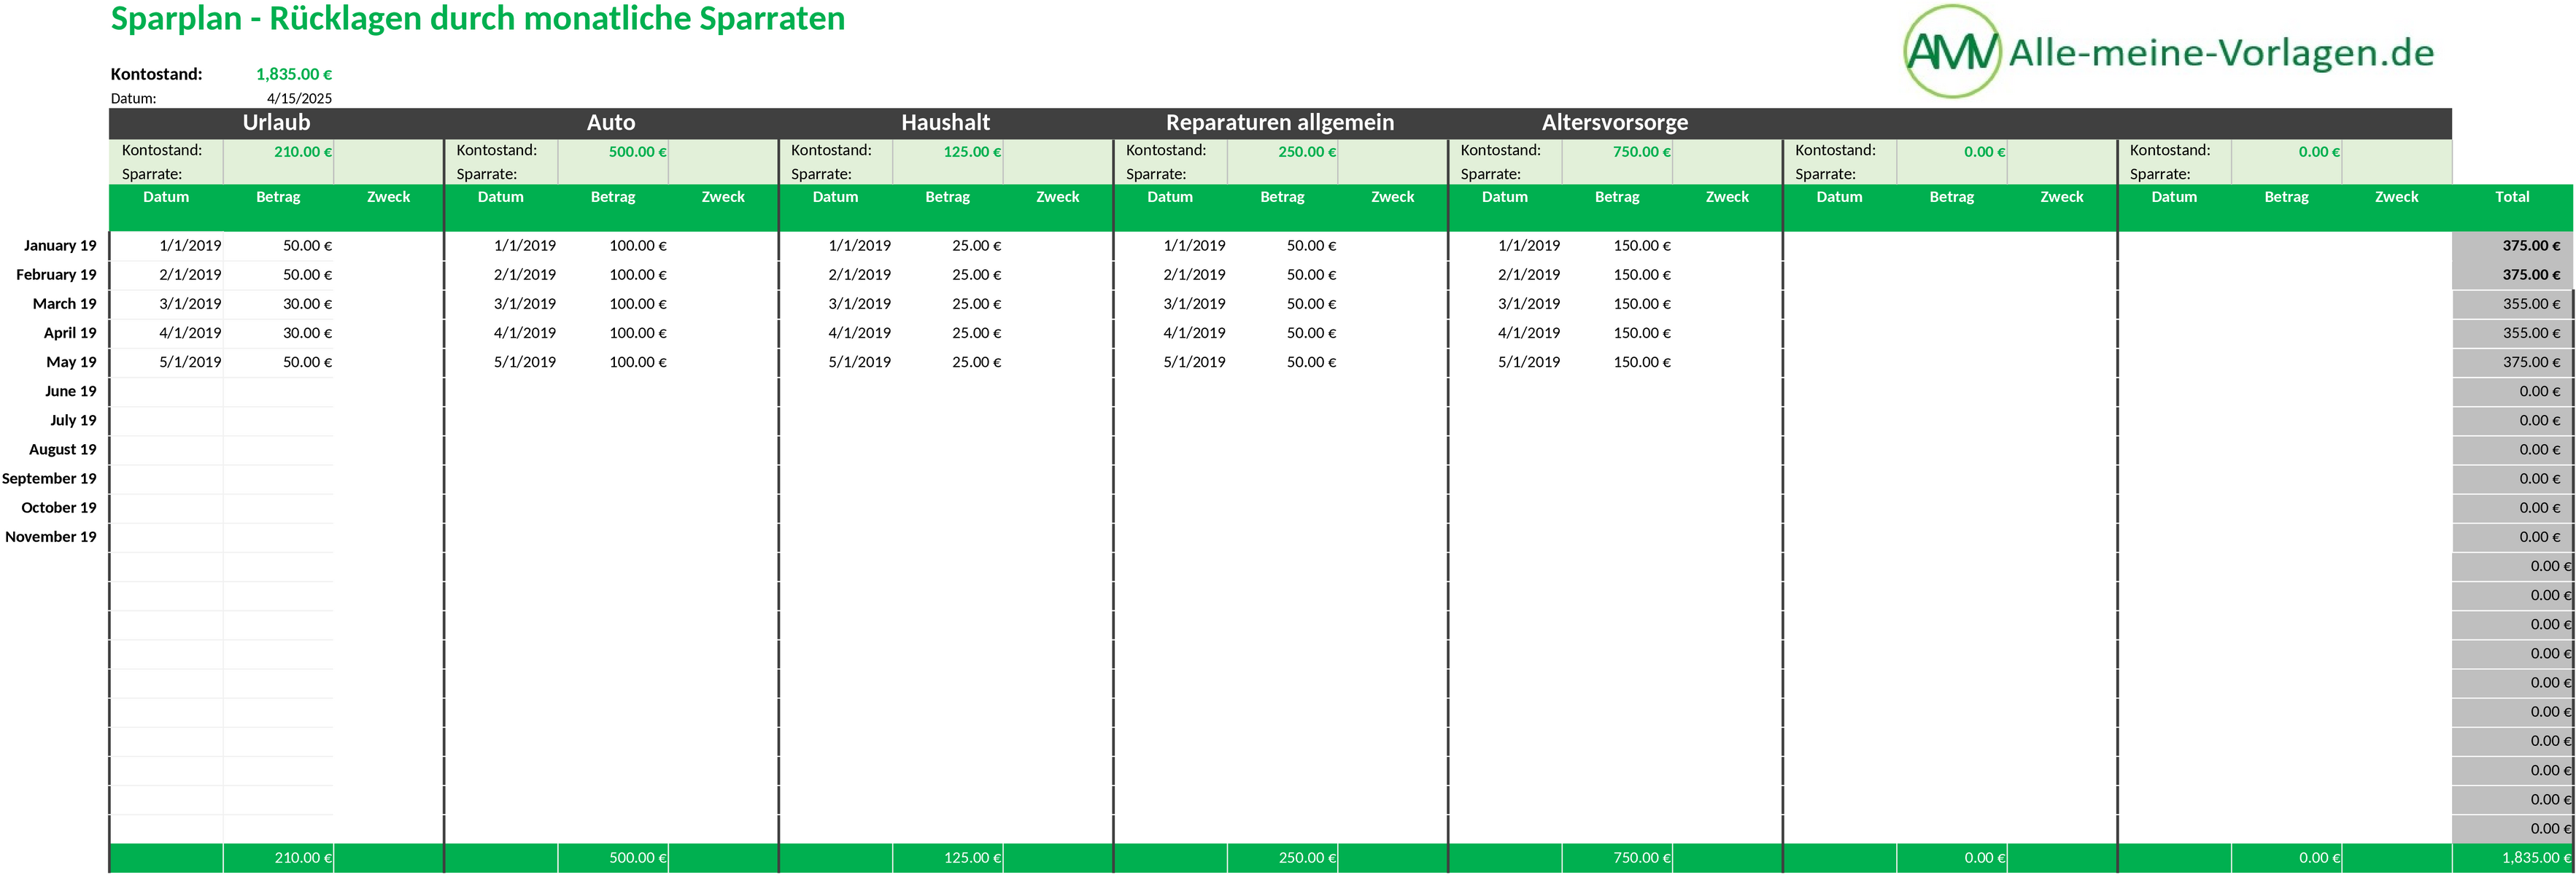Select the February 19 row label
The width and height of the screenshot is (2576, 875).
(x=56, y=275)
